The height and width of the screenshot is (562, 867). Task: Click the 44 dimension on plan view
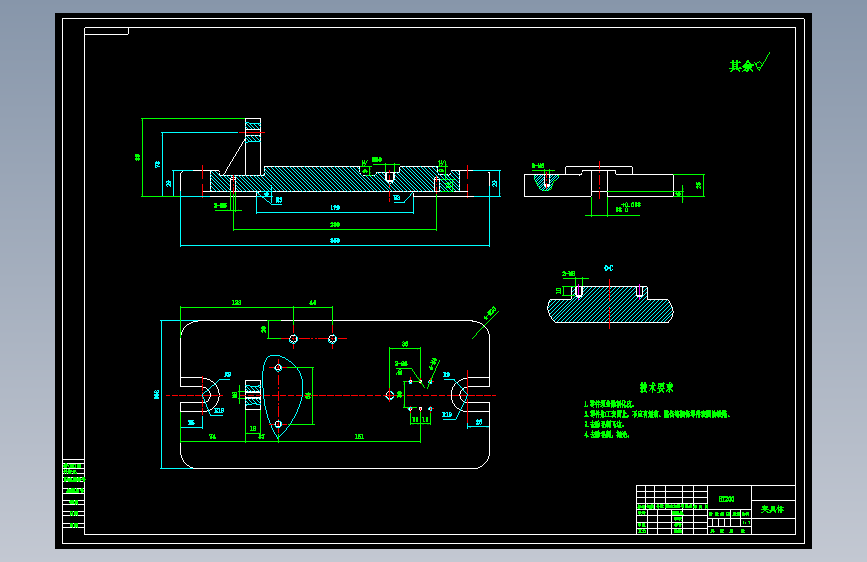click(x=312, y=303)
